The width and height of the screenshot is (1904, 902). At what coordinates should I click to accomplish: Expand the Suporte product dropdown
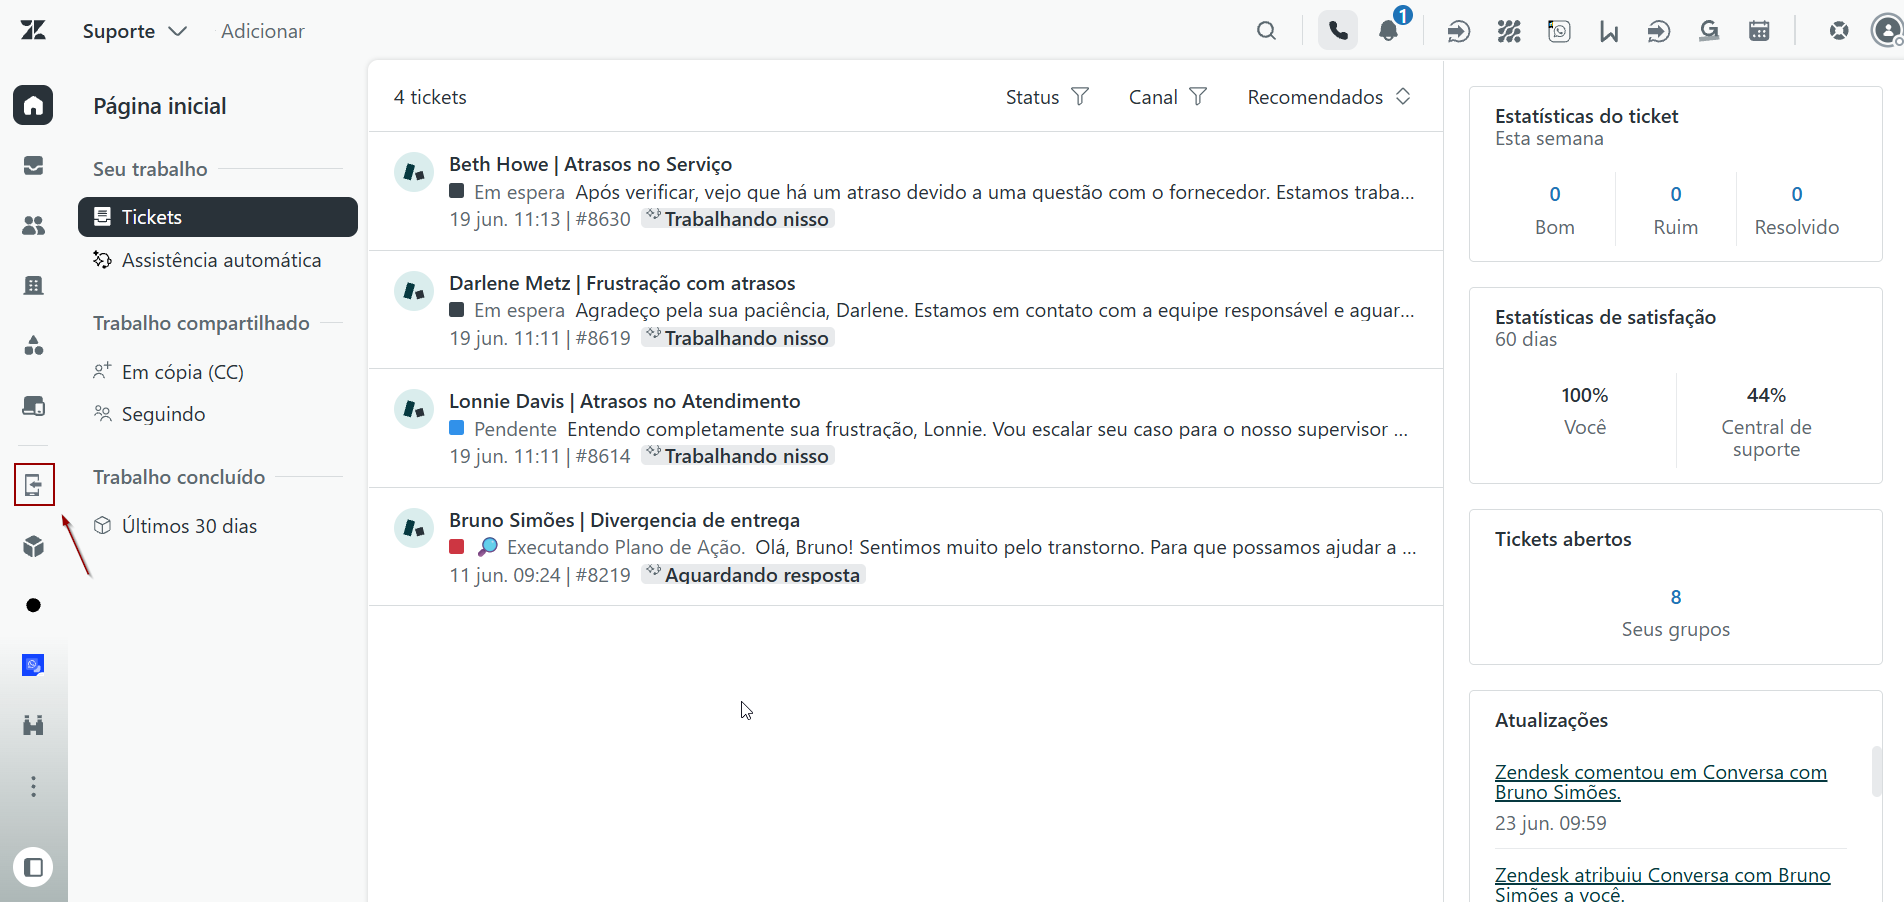pyautogui.click(x=135, y=31)
